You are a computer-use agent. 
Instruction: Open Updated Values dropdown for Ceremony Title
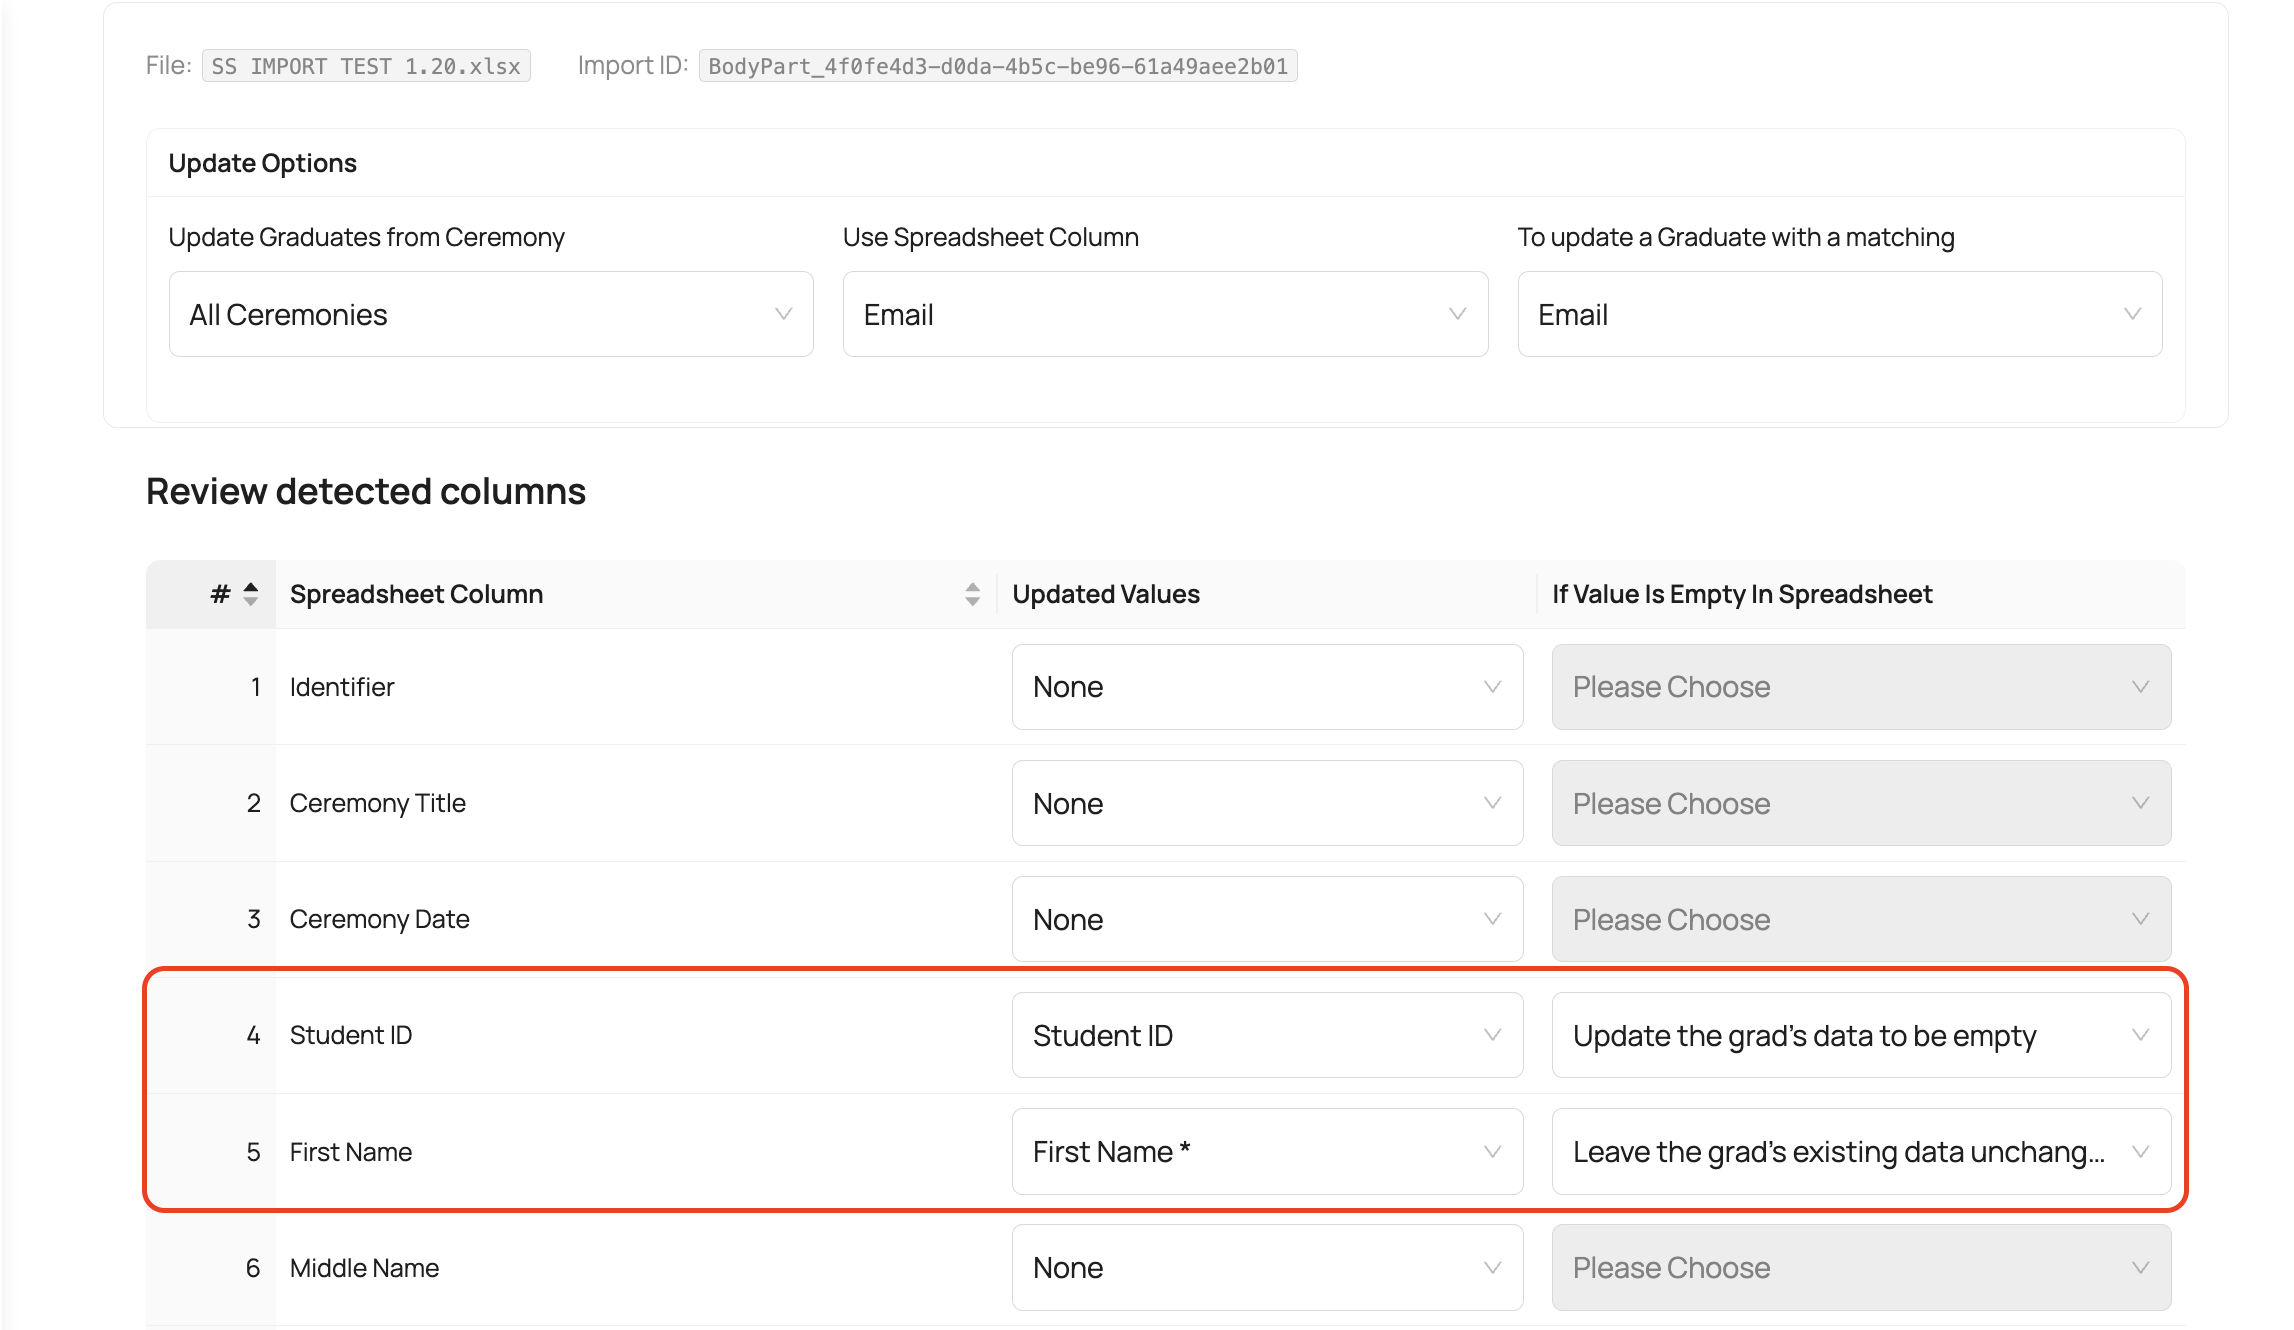coord(1266,803)
